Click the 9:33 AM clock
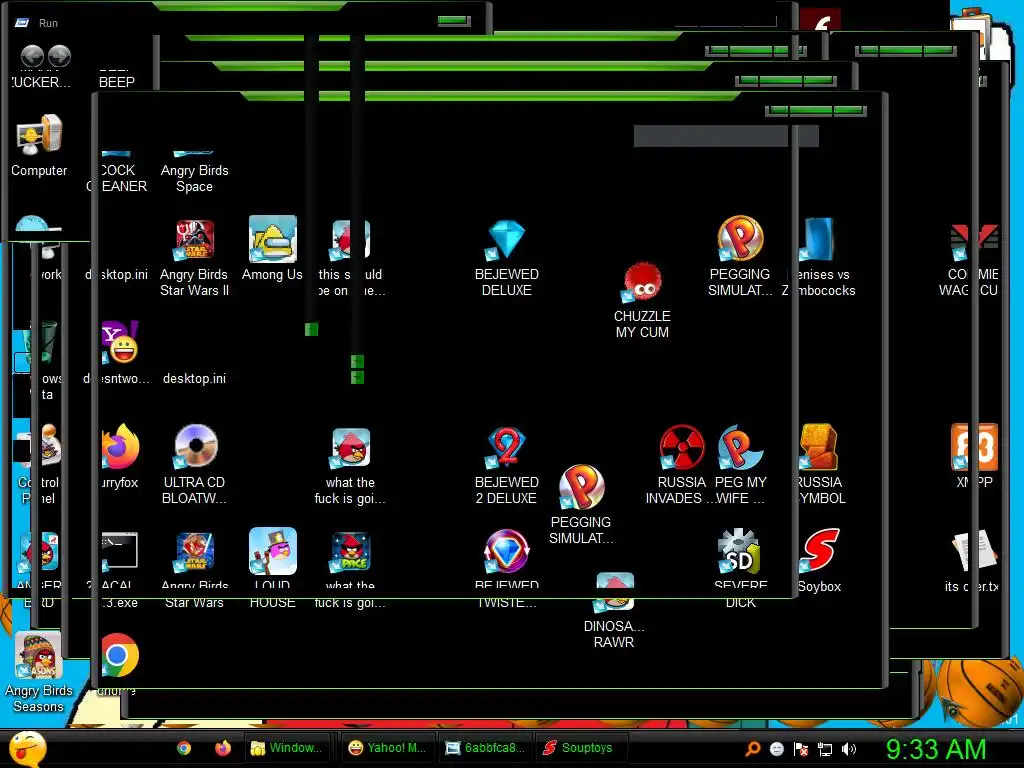This screenshot has height=768, width=1024. point(936,749)
